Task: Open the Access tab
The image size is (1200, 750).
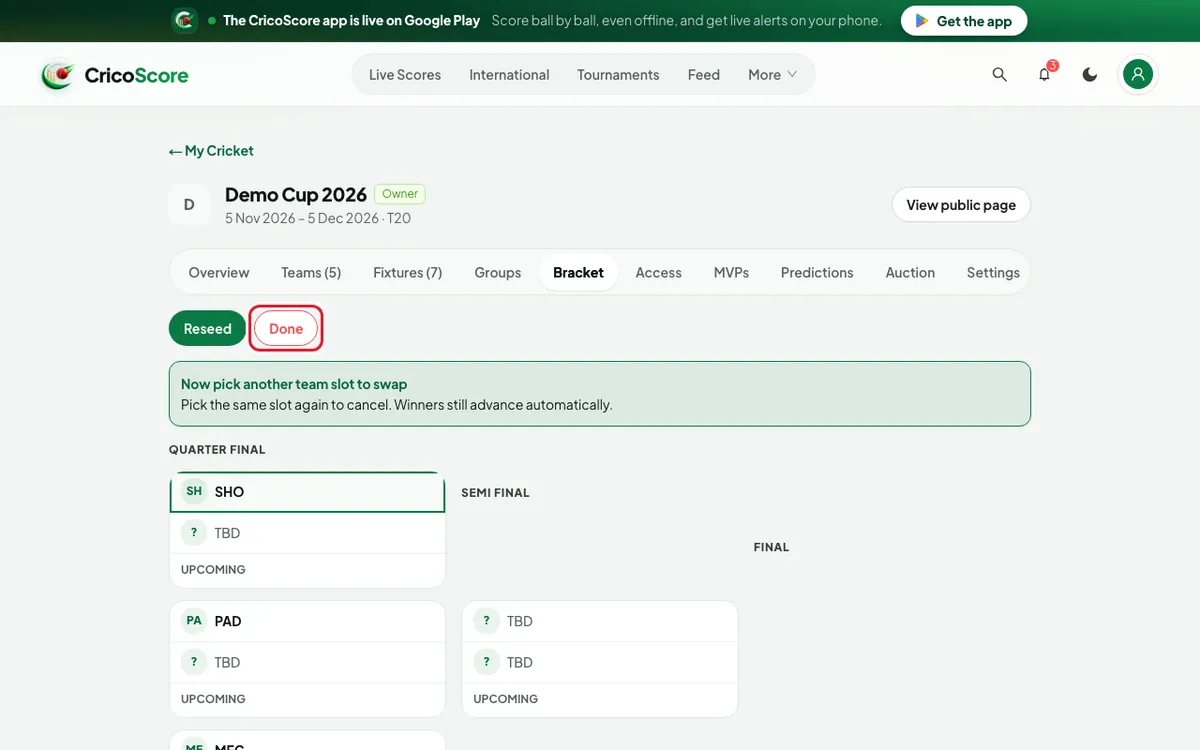Action: [659, 272]
